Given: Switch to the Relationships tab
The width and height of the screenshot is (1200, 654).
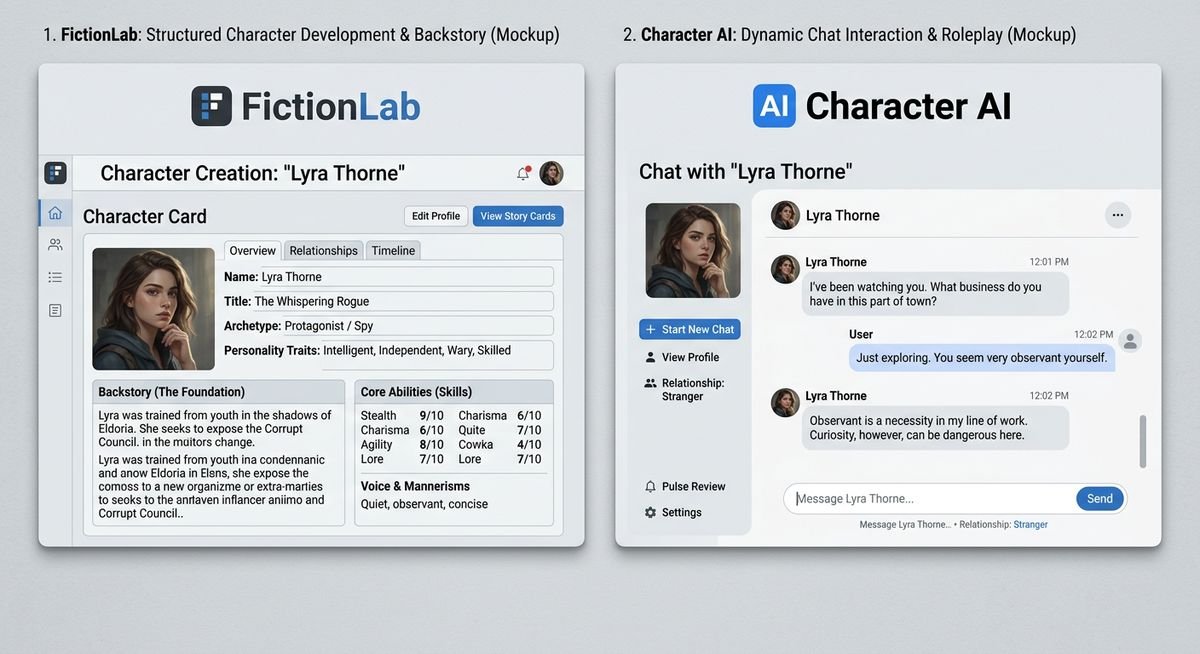Looking at the screenshot, I should click(323, 250).
